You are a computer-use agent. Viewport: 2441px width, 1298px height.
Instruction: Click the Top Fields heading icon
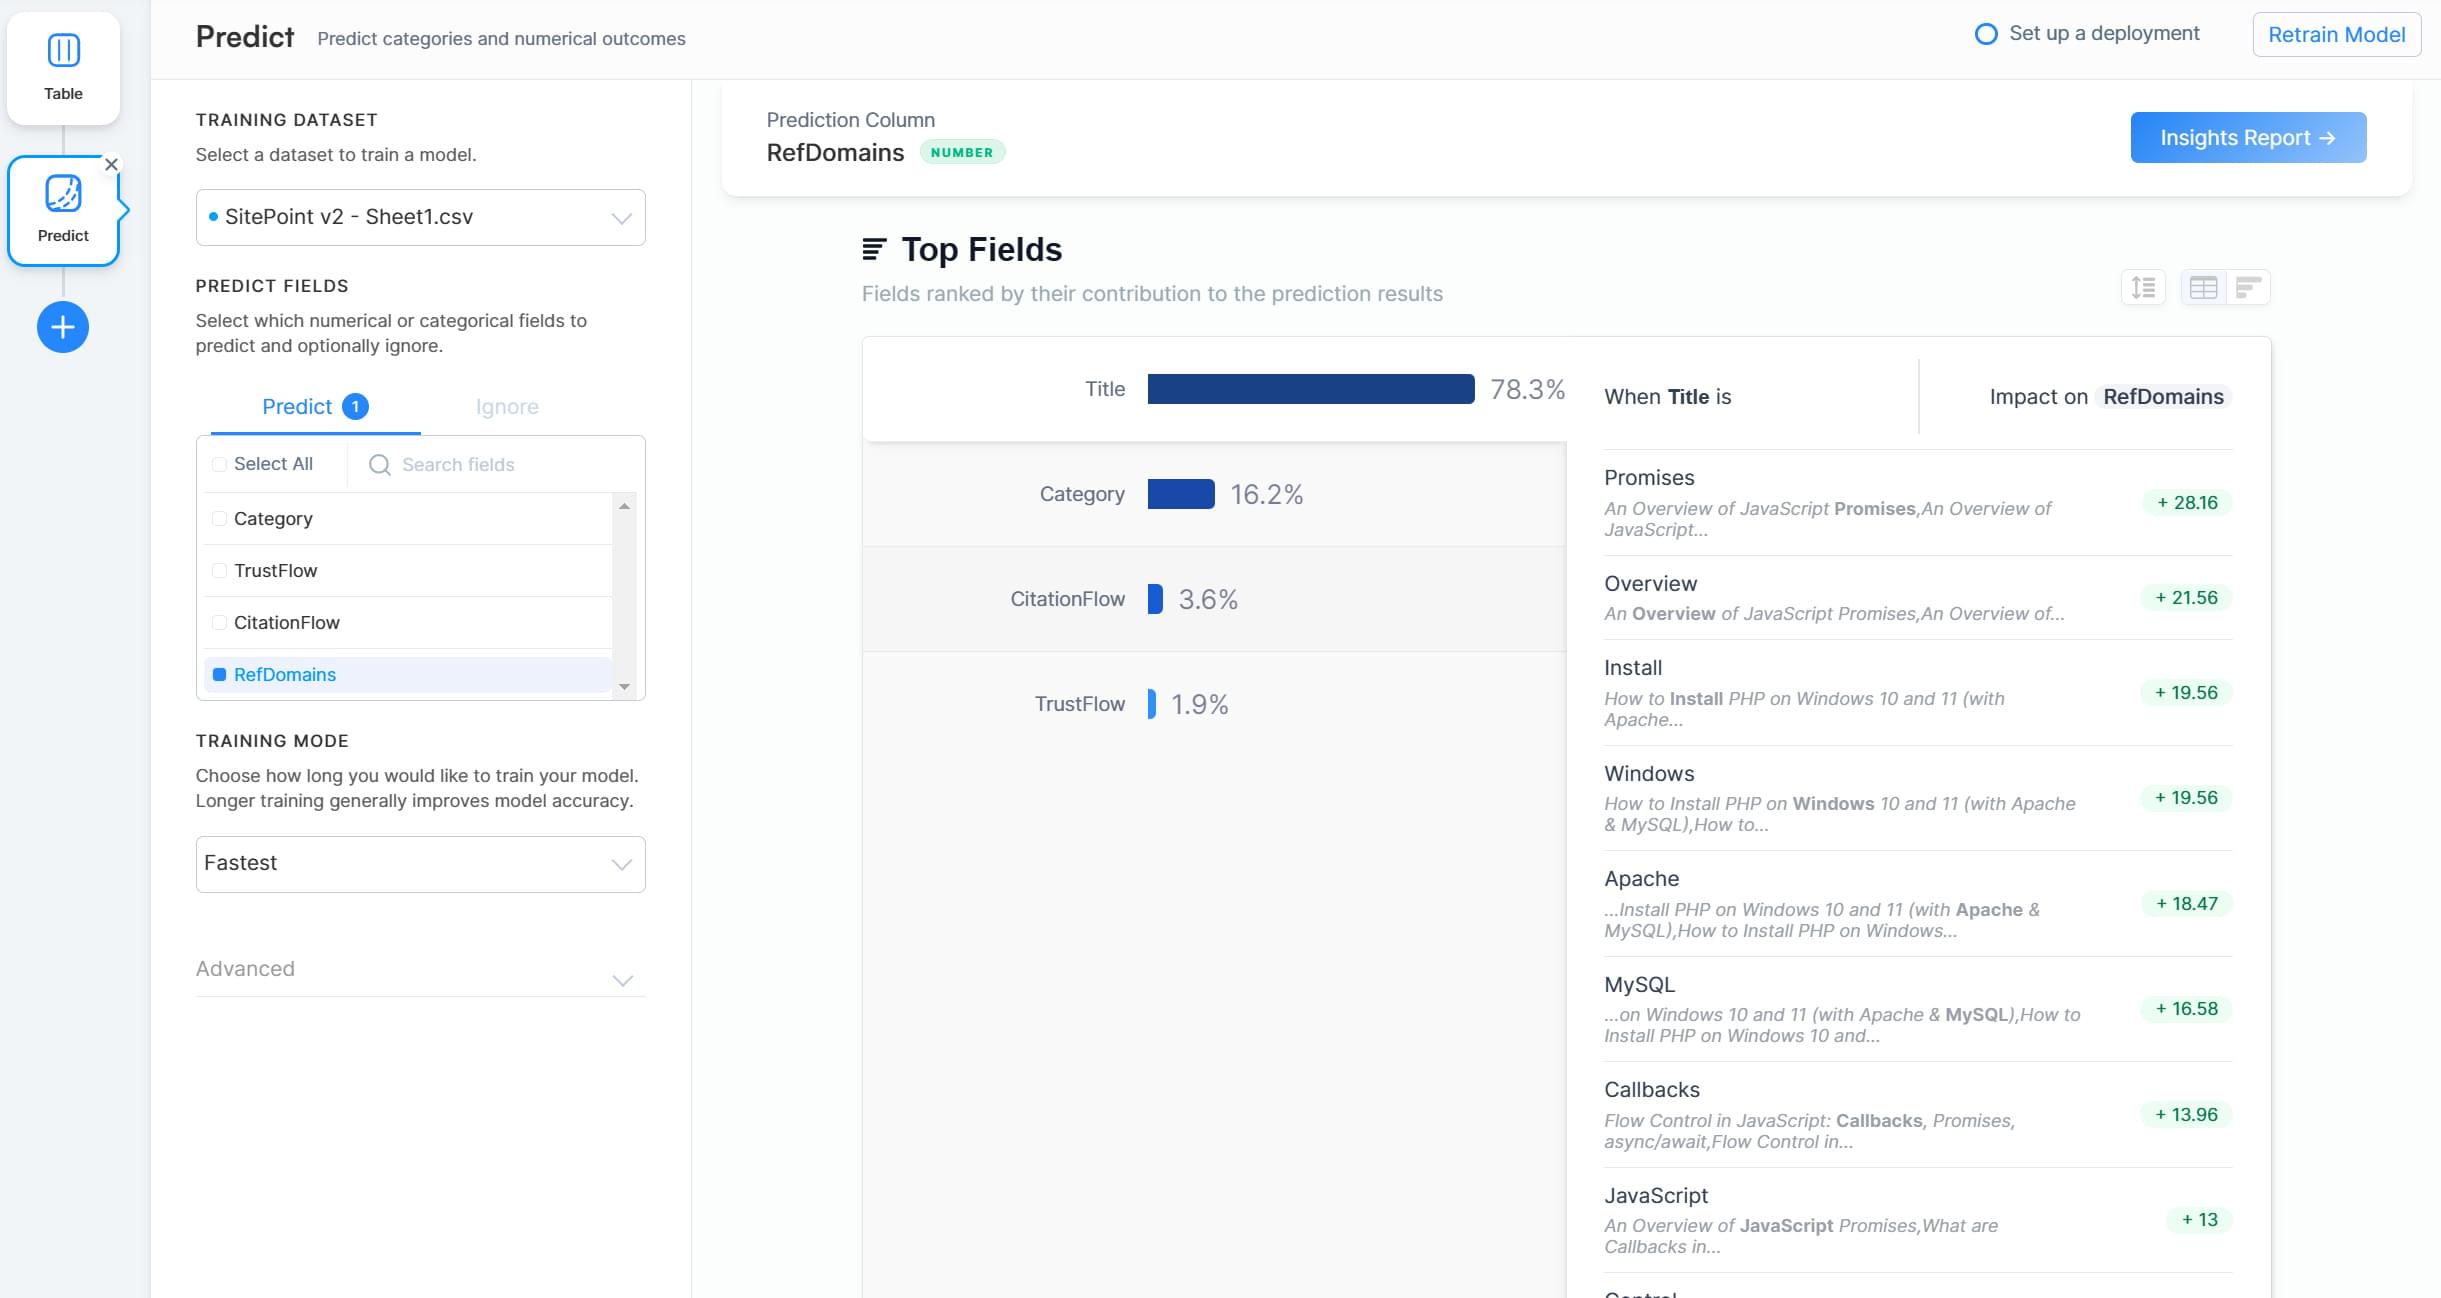(x=874, y=249)
